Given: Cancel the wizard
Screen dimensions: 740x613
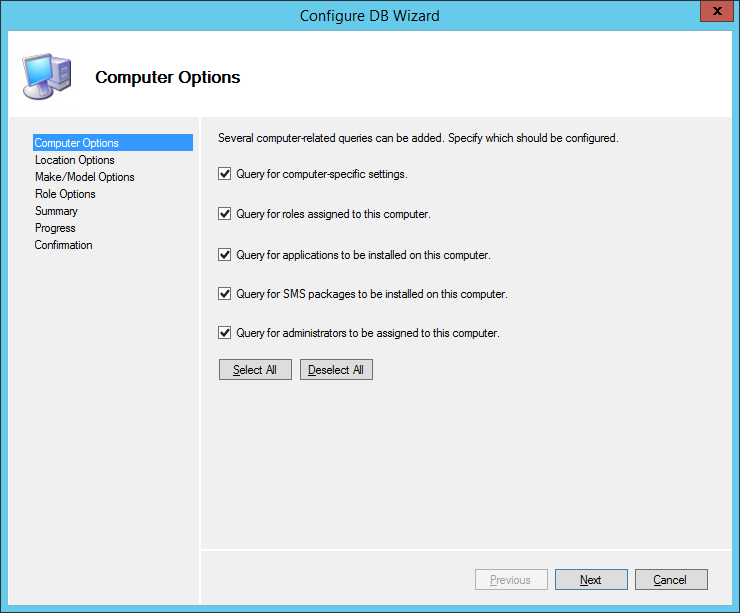Looking at the screenshot, I should tap(669, 580).
